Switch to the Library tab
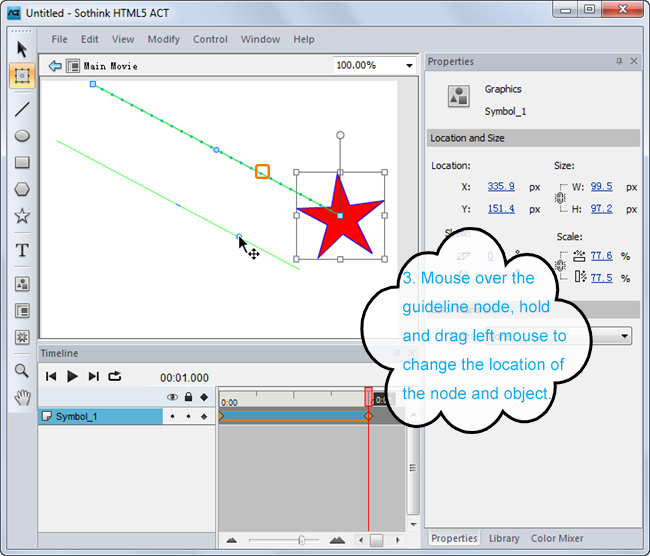This screenshot has height=556, width=650. (x=504, y=538)
